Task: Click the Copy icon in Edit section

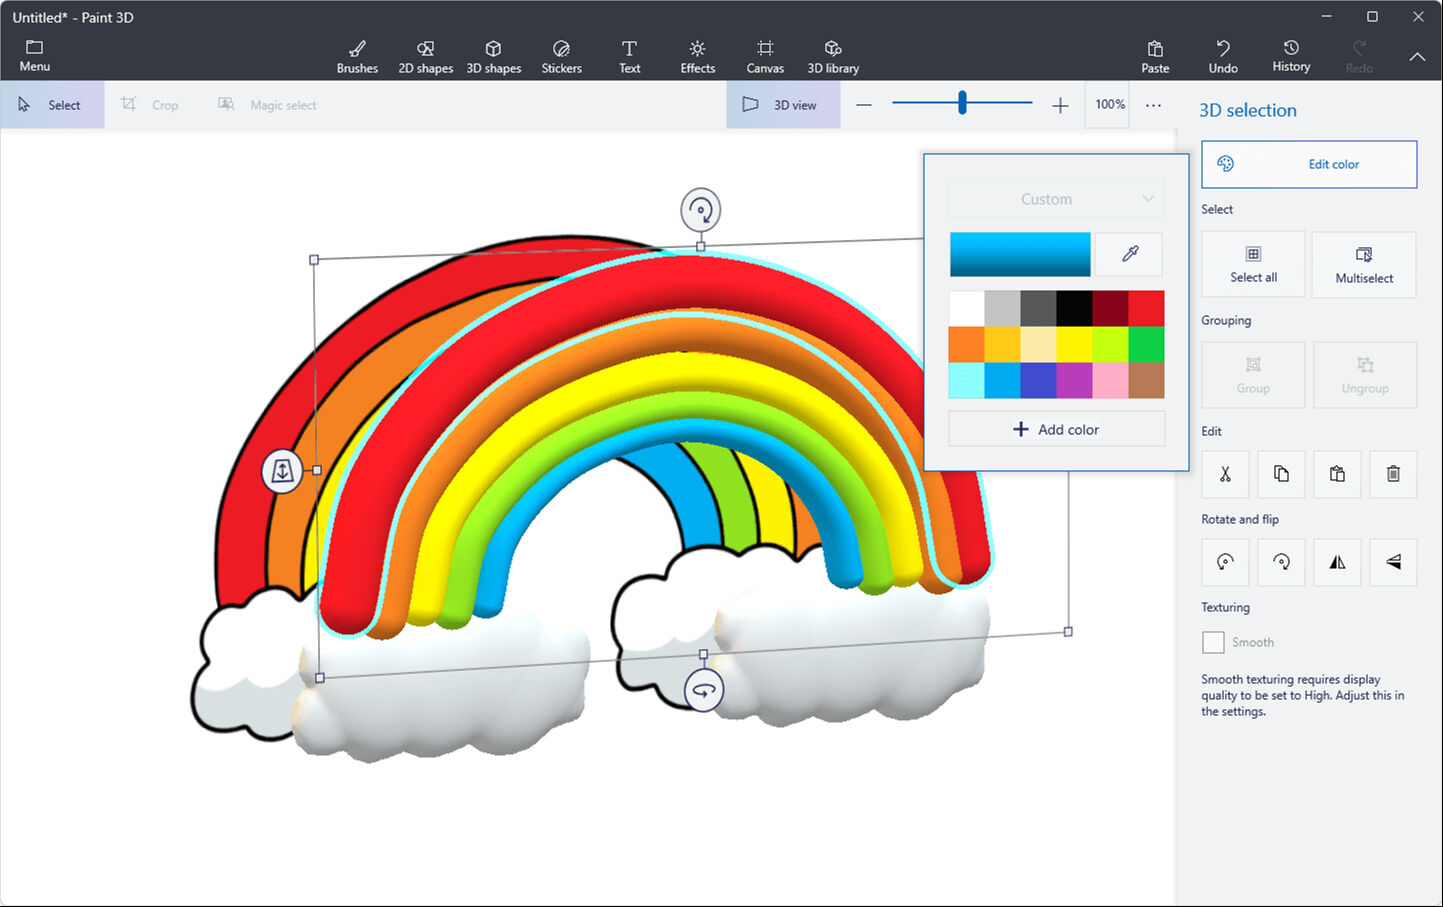Action: (1281, 474)
